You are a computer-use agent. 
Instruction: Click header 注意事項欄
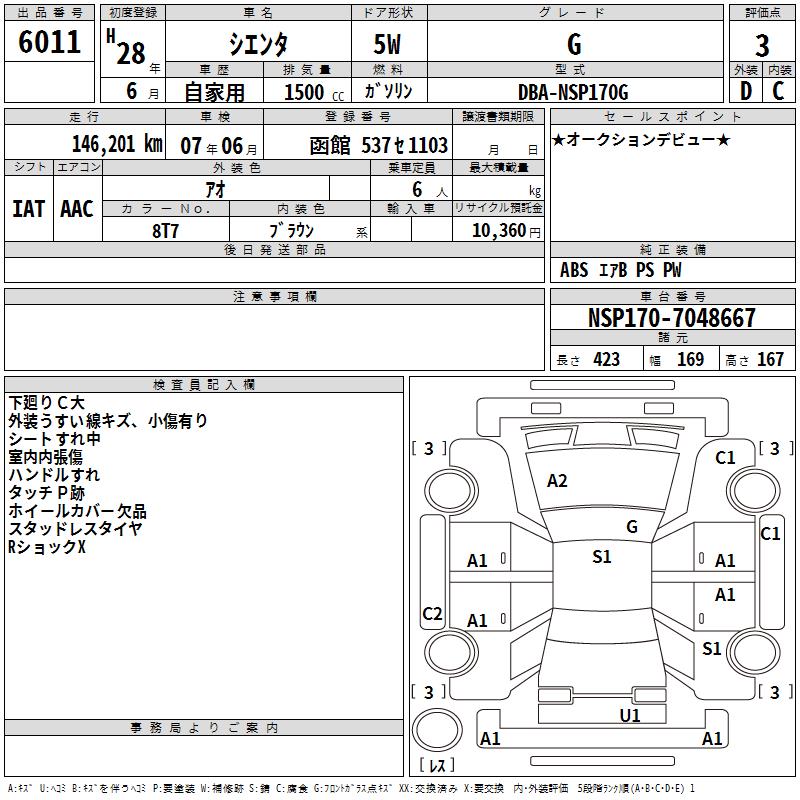[x=274, y=296]
